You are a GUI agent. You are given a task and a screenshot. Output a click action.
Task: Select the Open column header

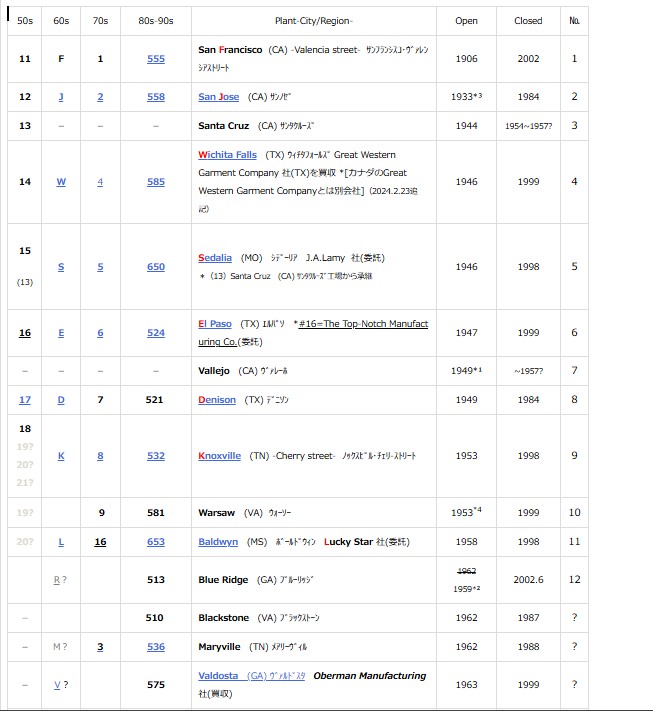[x=466, y=21]
